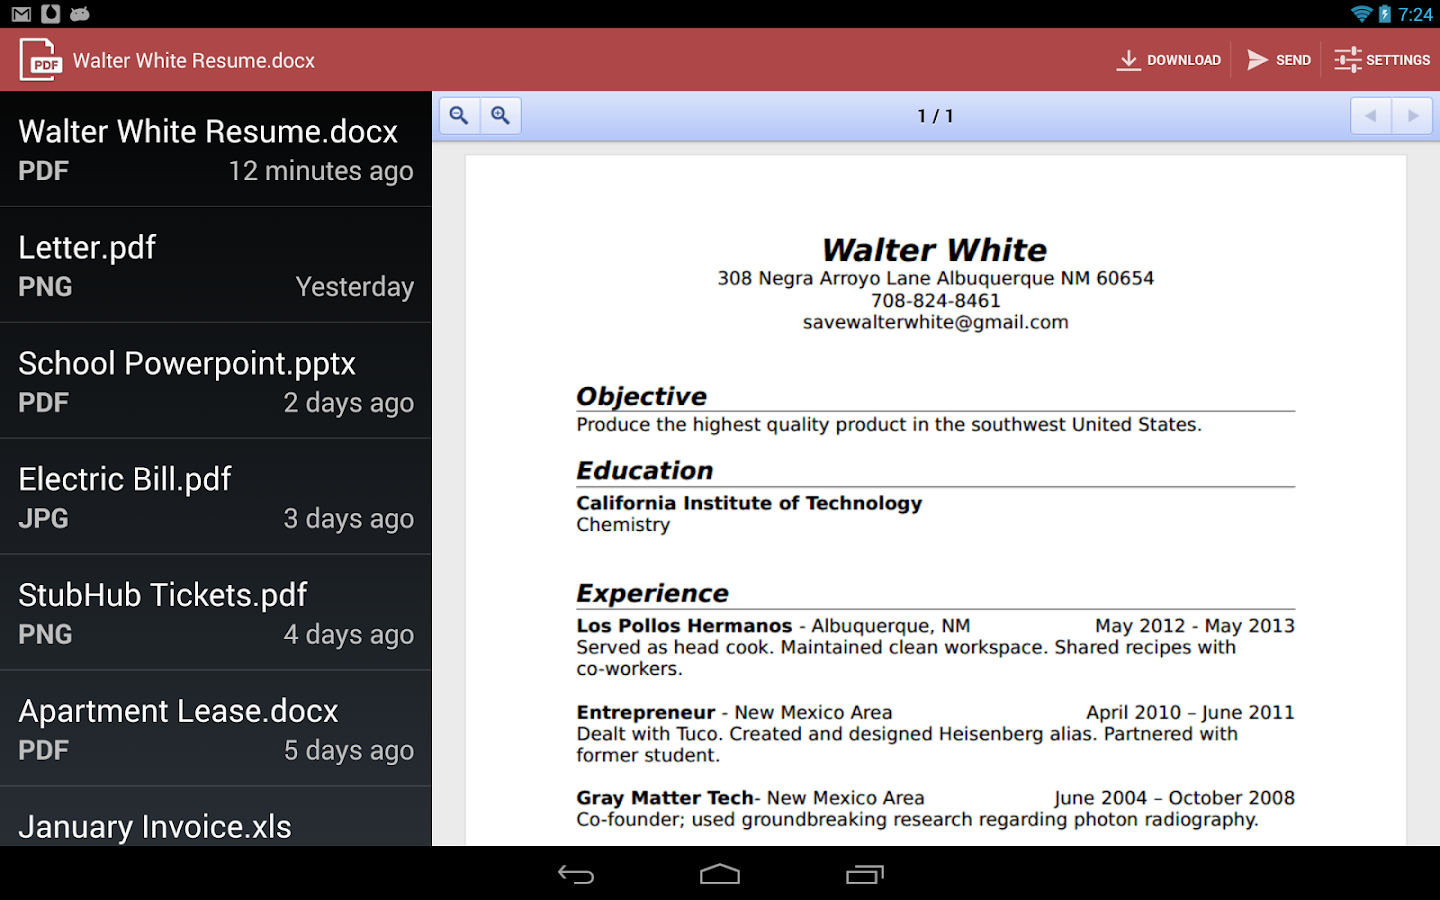Tap the Android Home navigation button
1440x900 pixels.
coord(720,875)
